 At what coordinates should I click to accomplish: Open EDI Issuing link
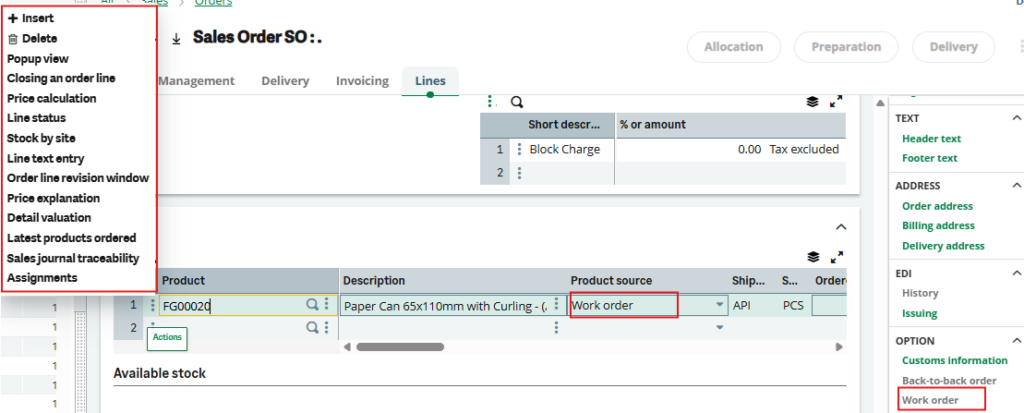pos(920,313)
